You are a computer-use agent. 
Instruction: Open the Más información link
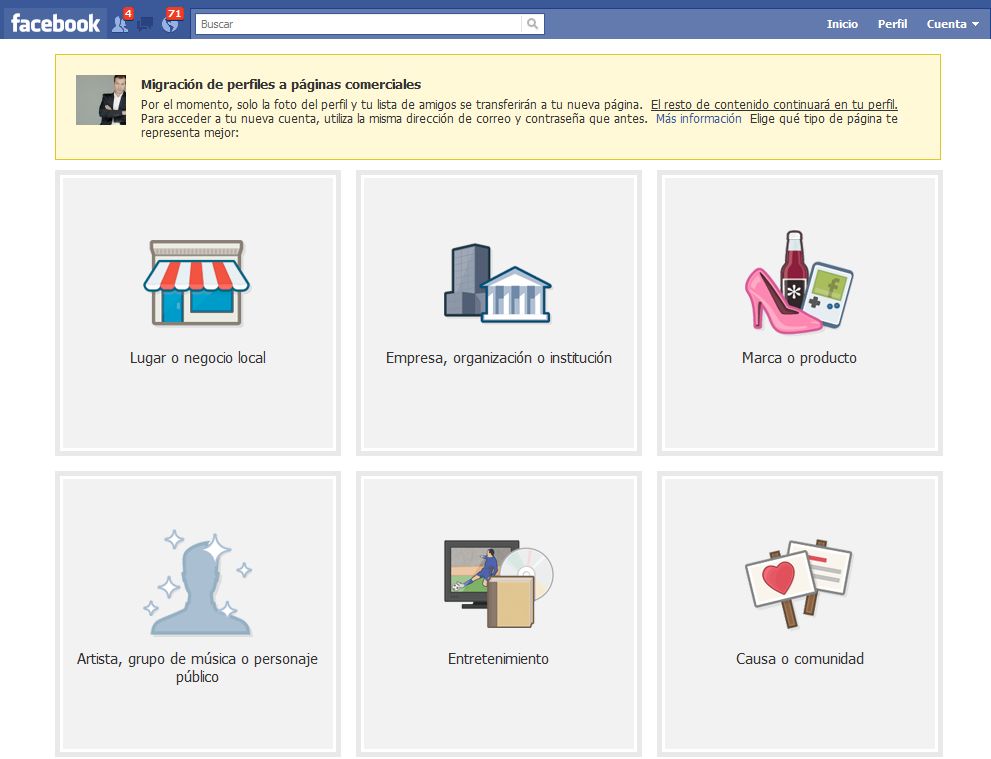pyautogui.click(x=698, y=119)
